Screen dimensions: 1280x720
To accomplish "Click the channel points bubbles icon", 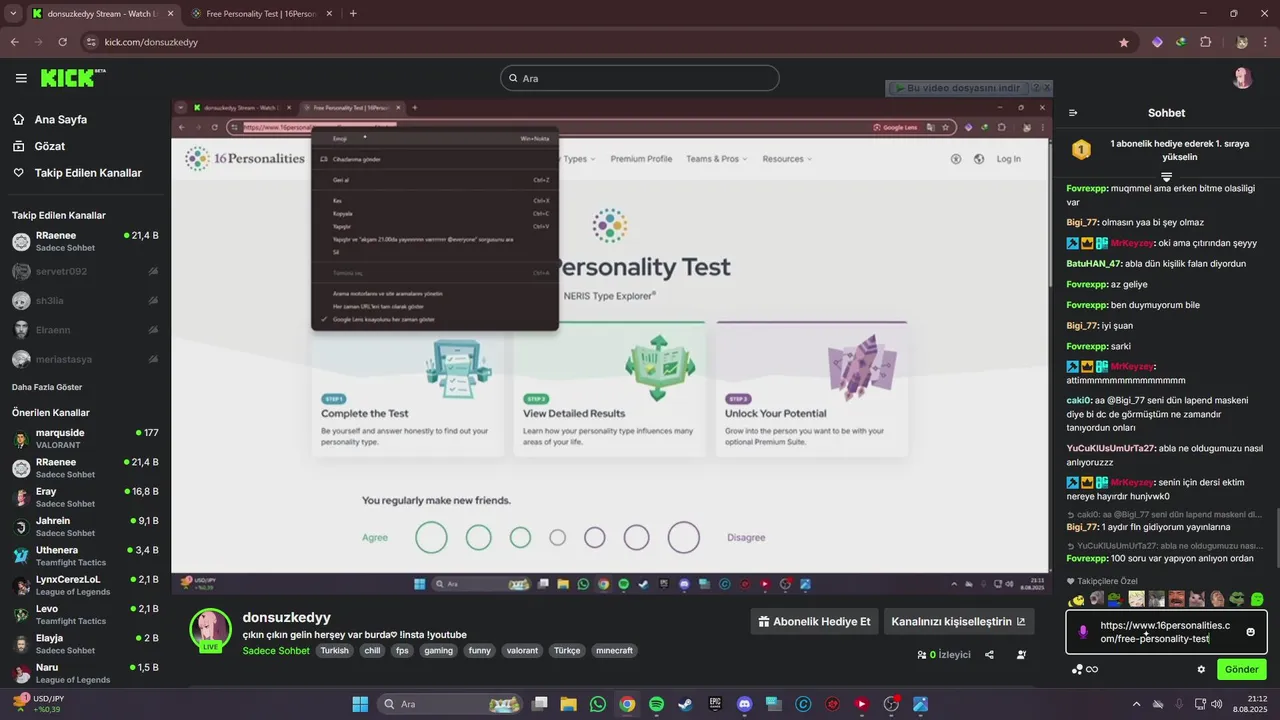I will click(x=1076, y=669).
